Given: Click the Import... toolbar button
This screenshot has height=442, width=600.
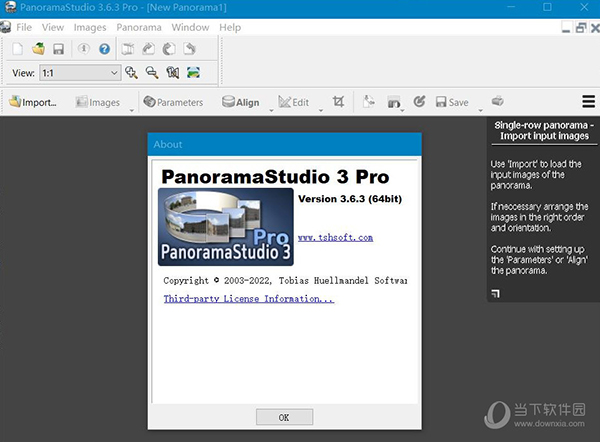Looking at the screenshot, I should click(x=33, y=102).
